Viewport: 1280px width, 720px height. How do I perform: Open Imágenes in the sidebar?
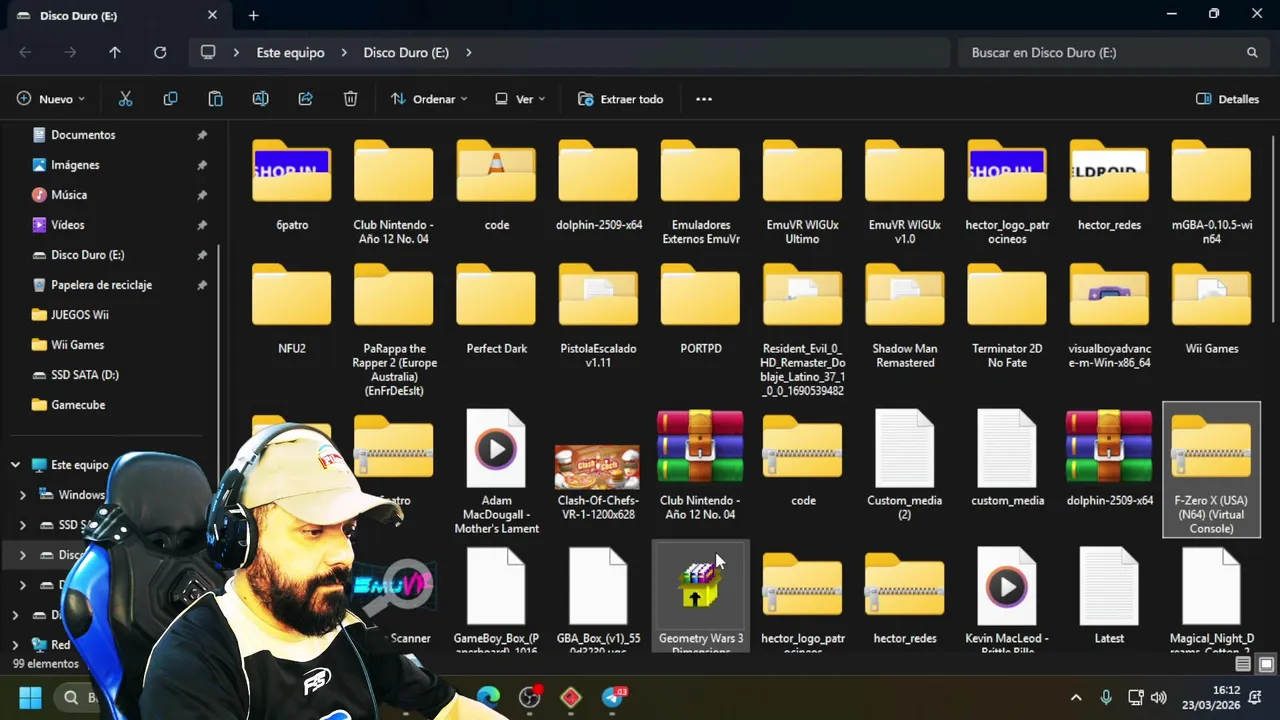(x=75, y=165)
